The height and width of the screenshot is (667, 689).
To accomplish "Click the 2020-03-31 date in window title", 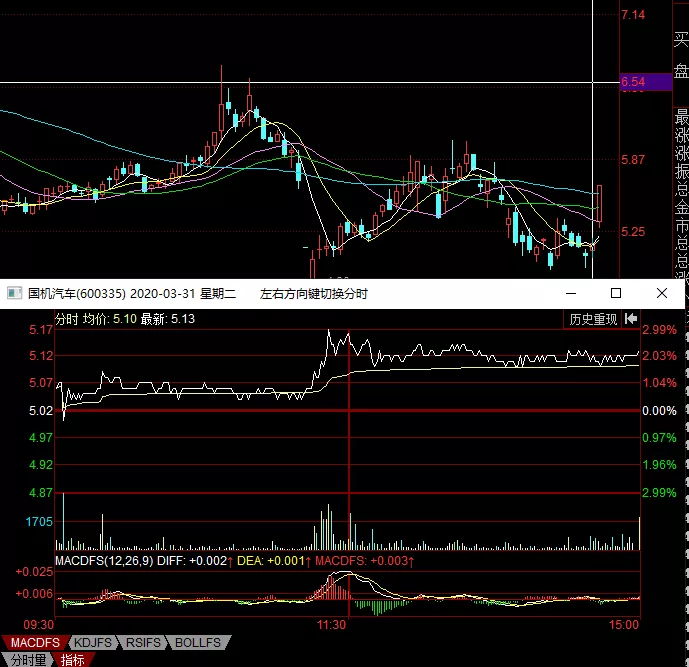I will [x=163, y=294].
